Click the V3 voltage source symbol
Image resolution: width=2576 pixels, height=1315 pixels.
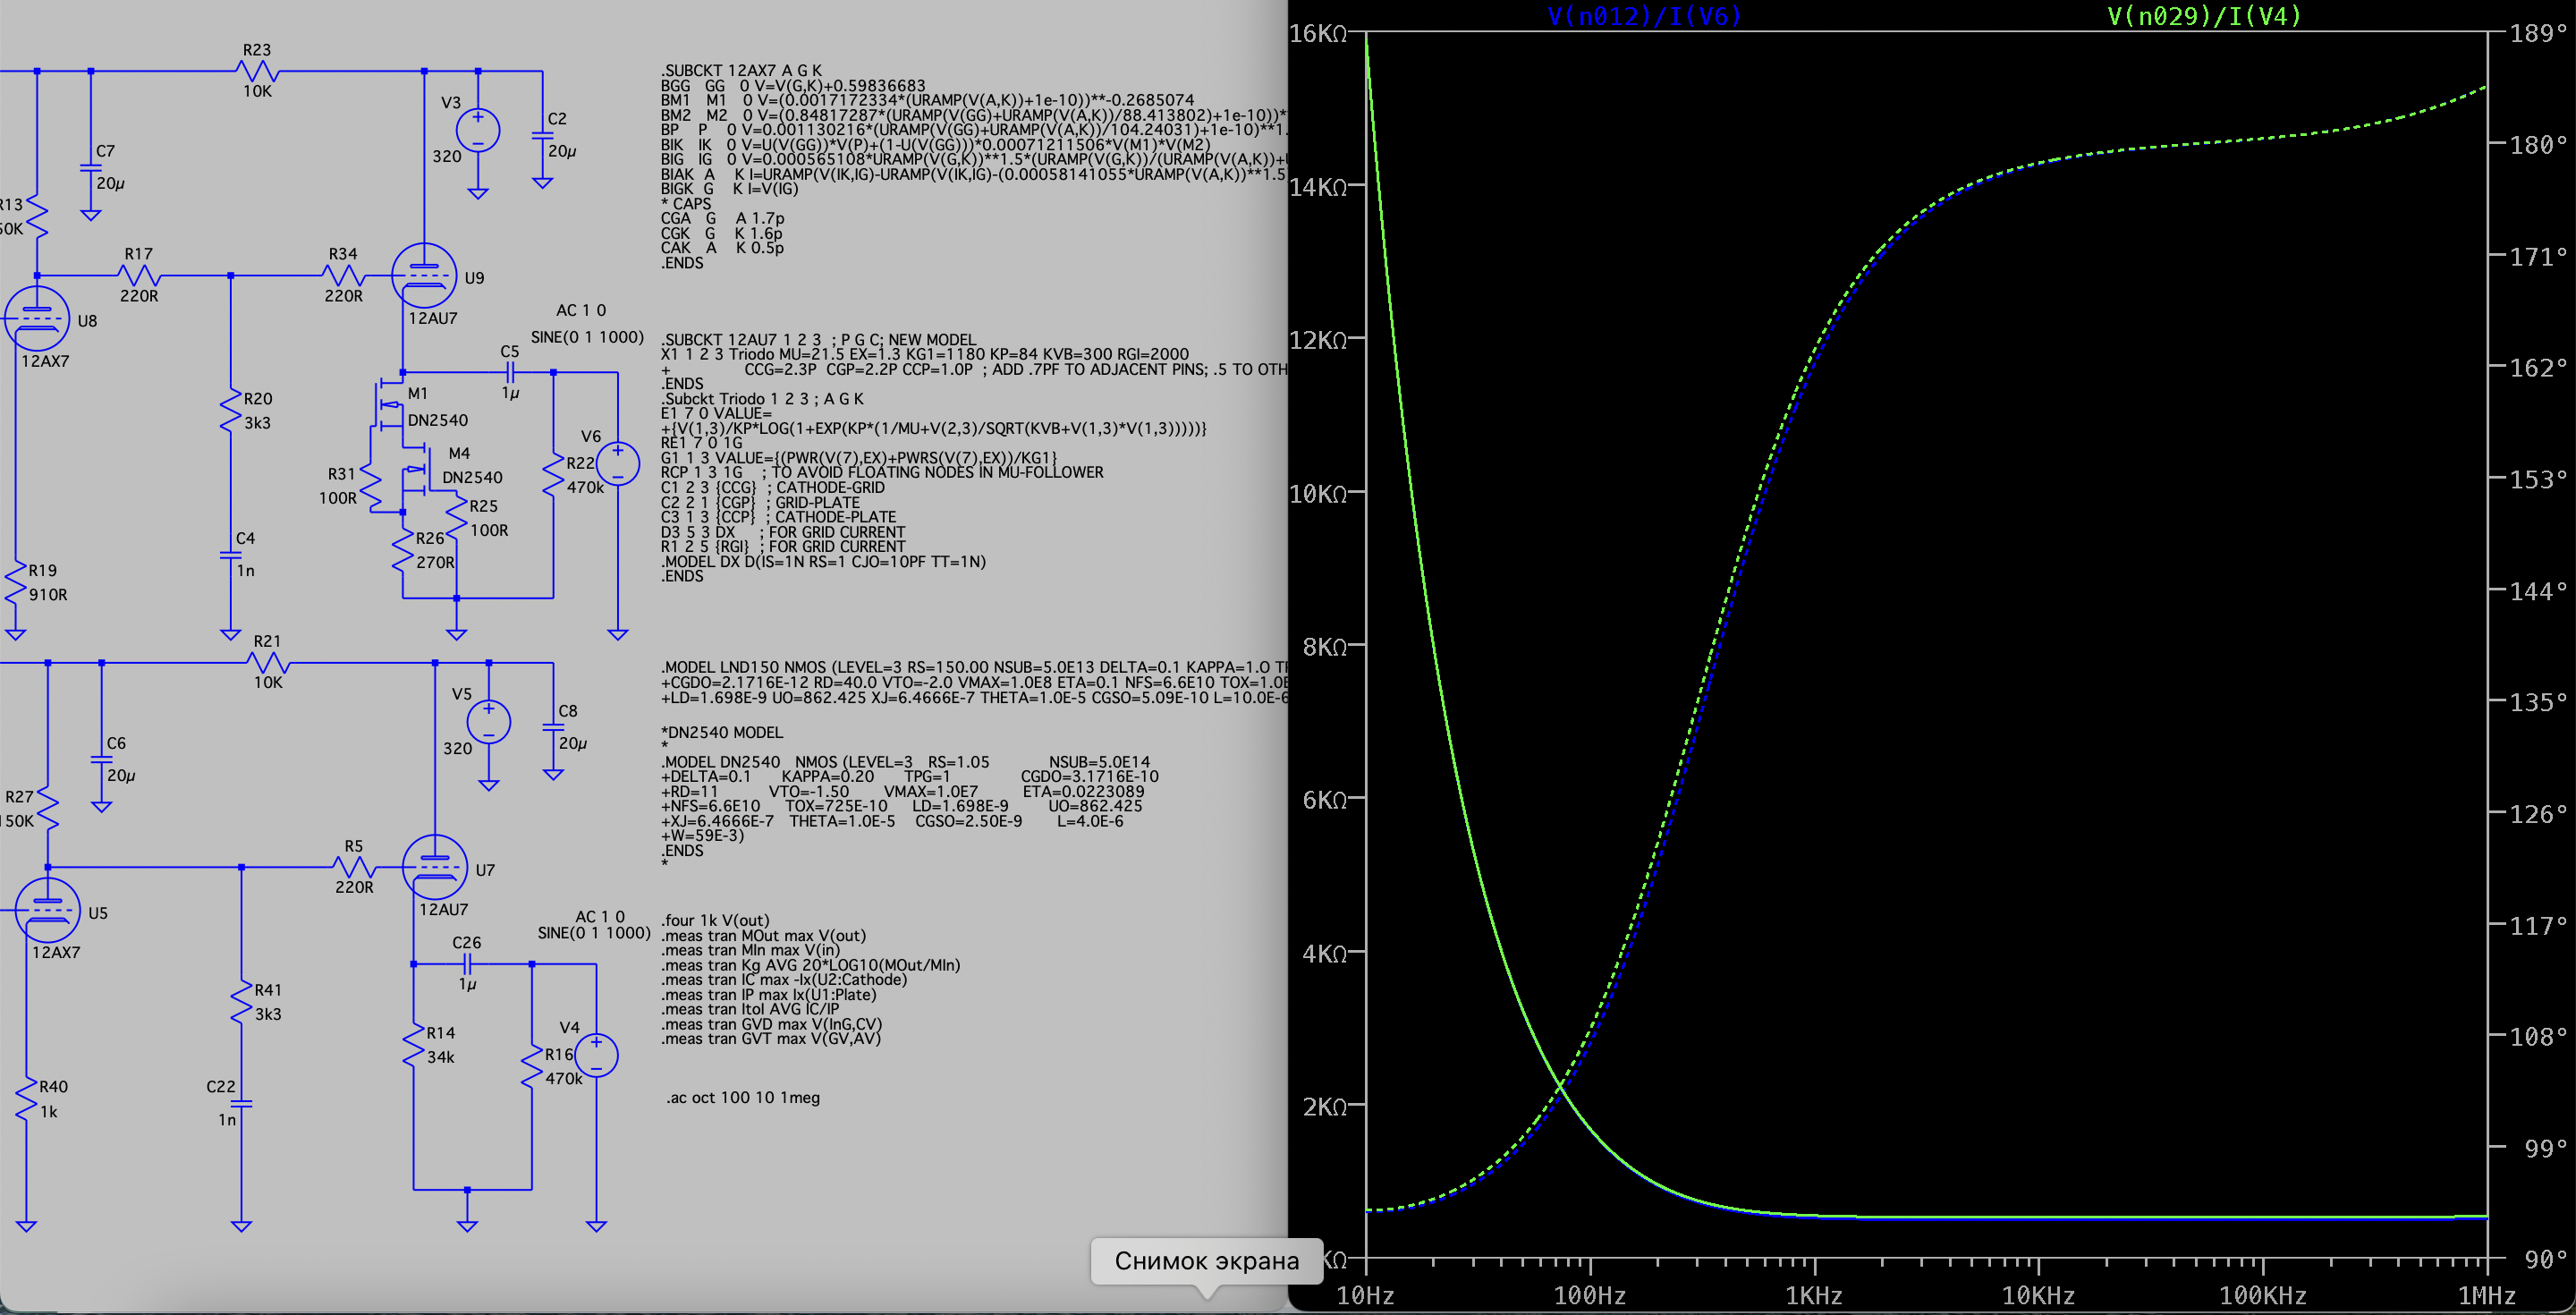[478, 131]
